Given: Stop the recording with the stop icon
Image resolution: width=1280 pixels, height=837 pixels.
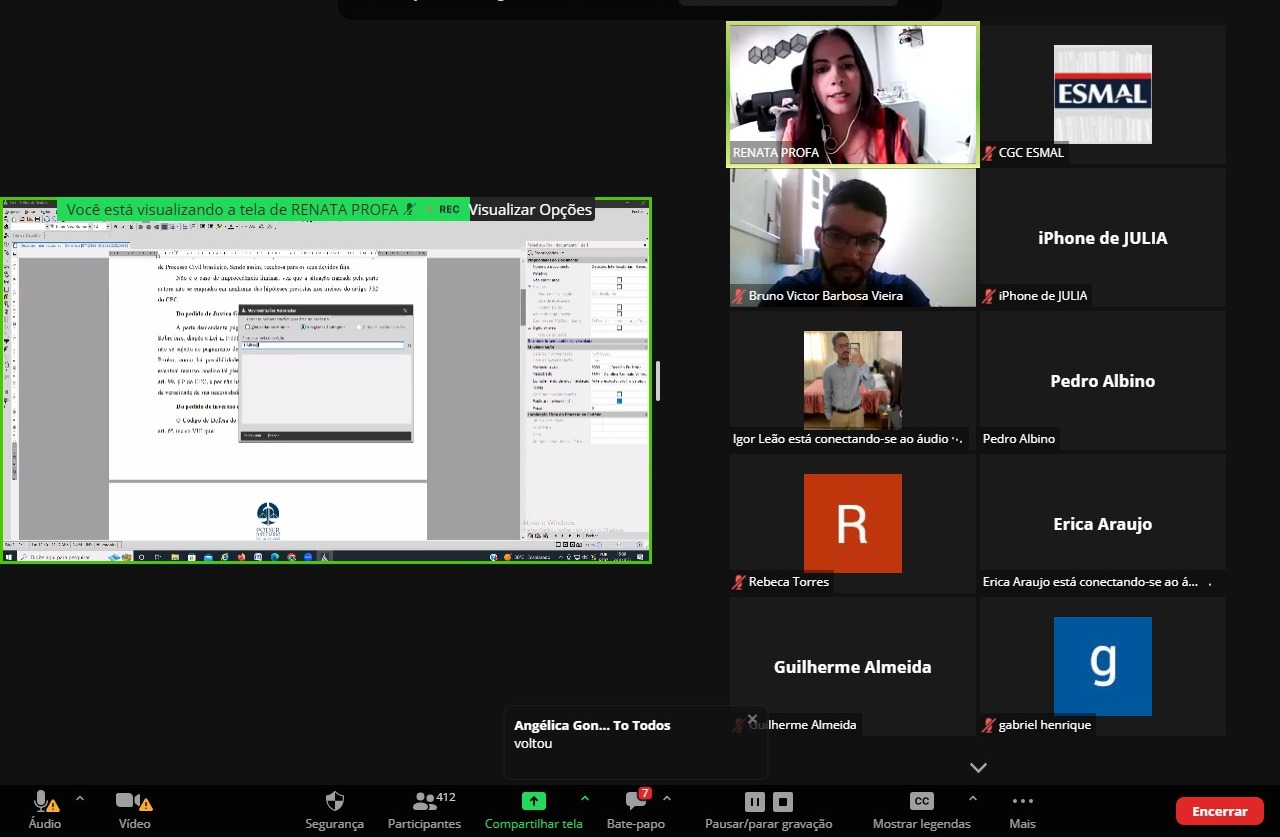Looking at the screenshot, I should [783, 801].
